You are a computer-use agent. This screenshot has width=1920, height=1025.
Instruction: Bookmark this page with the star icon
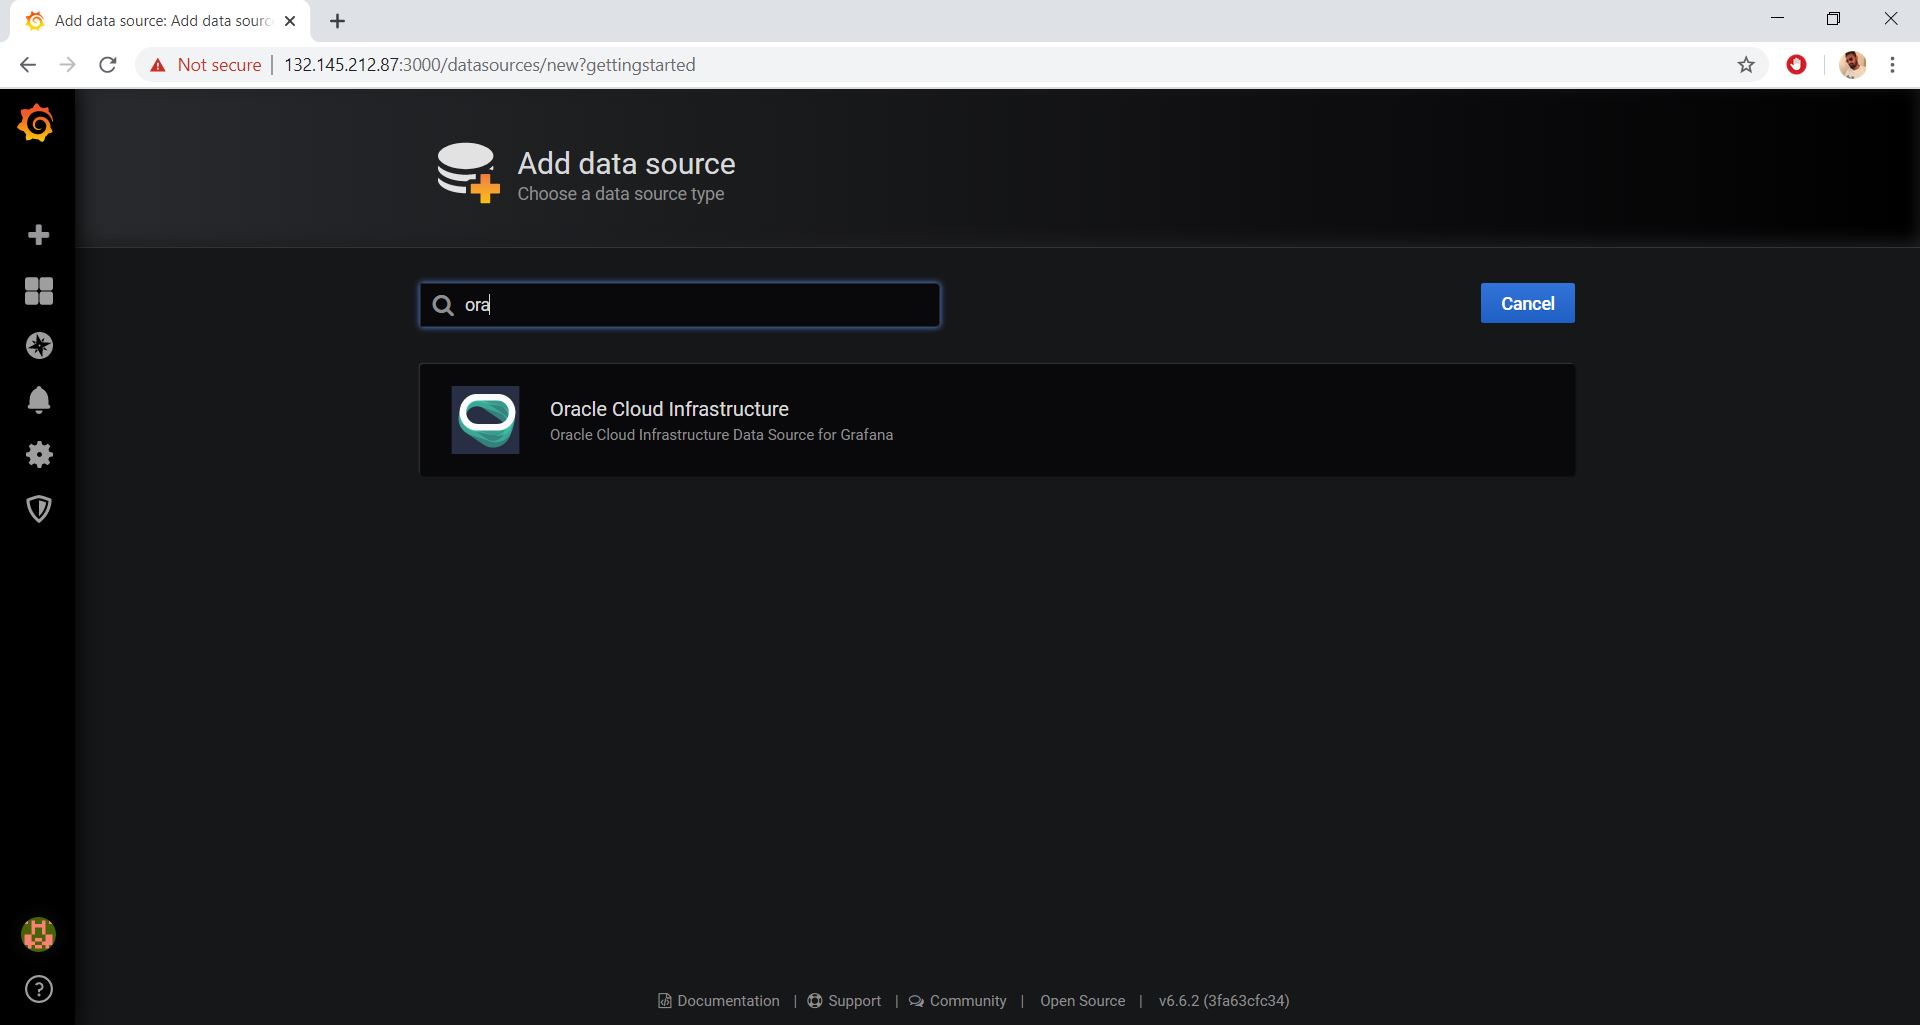tap(1746, 65)
